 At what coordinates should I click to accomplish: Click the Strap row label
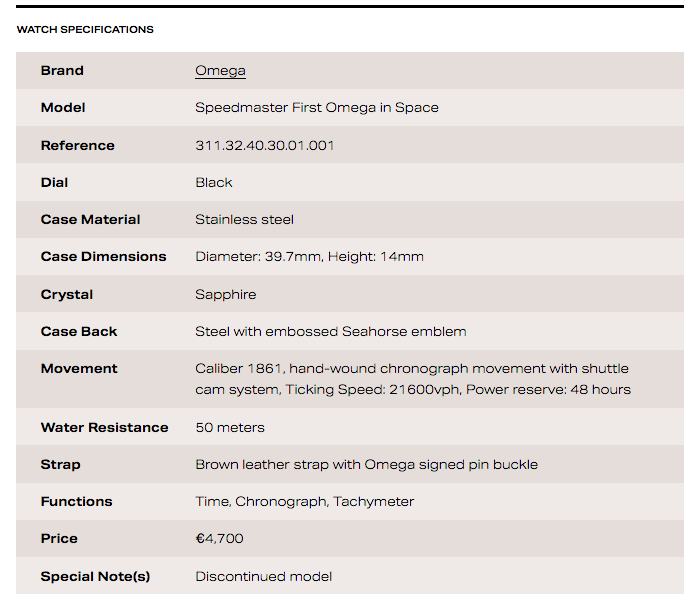(60, 465)
